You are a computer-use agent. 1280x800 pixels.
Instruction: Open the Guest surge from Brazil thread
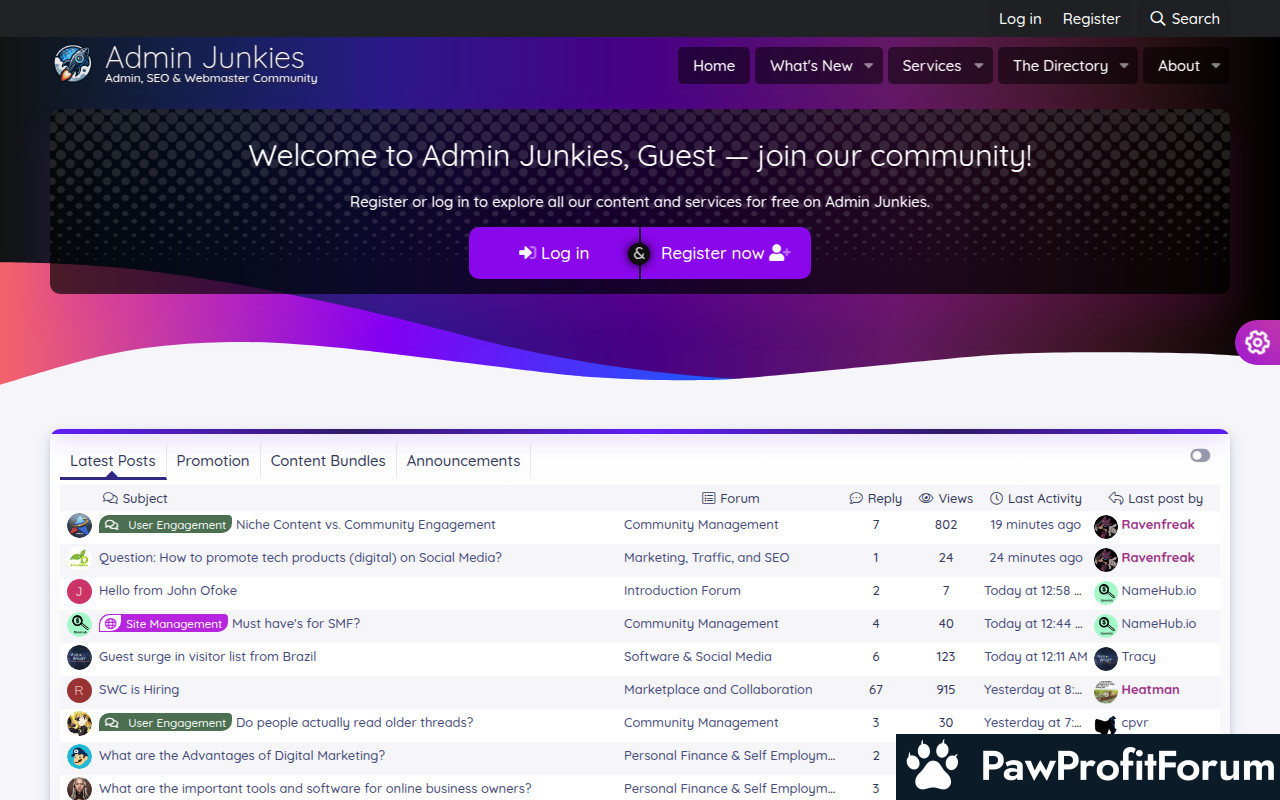[x=207, y=657]
